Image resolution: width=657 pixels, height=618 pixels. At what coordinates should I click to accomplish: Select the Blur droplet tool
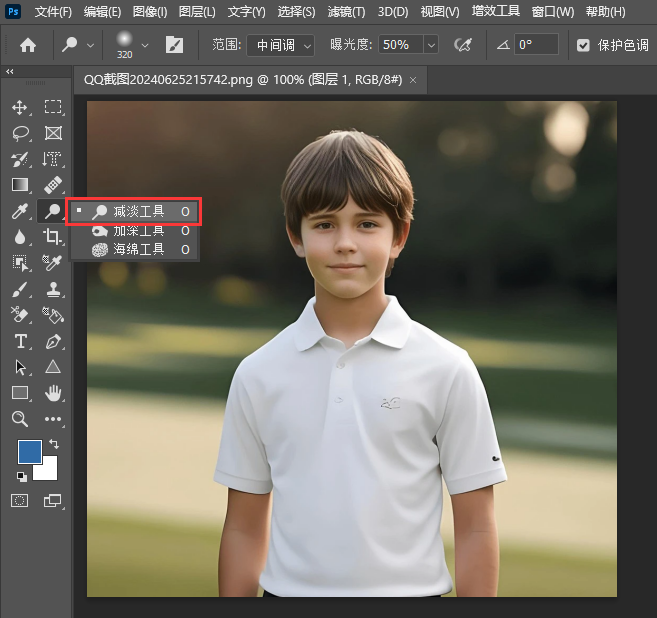click(20, 237)
